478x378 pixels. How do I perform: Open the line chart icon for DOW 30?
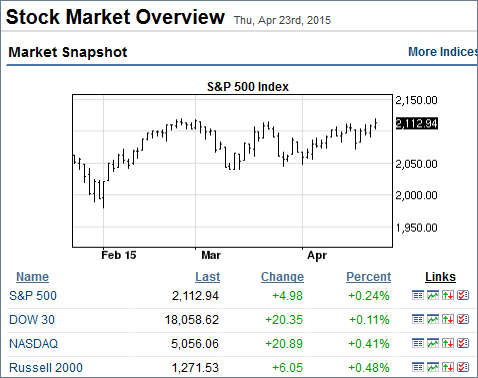433,319
